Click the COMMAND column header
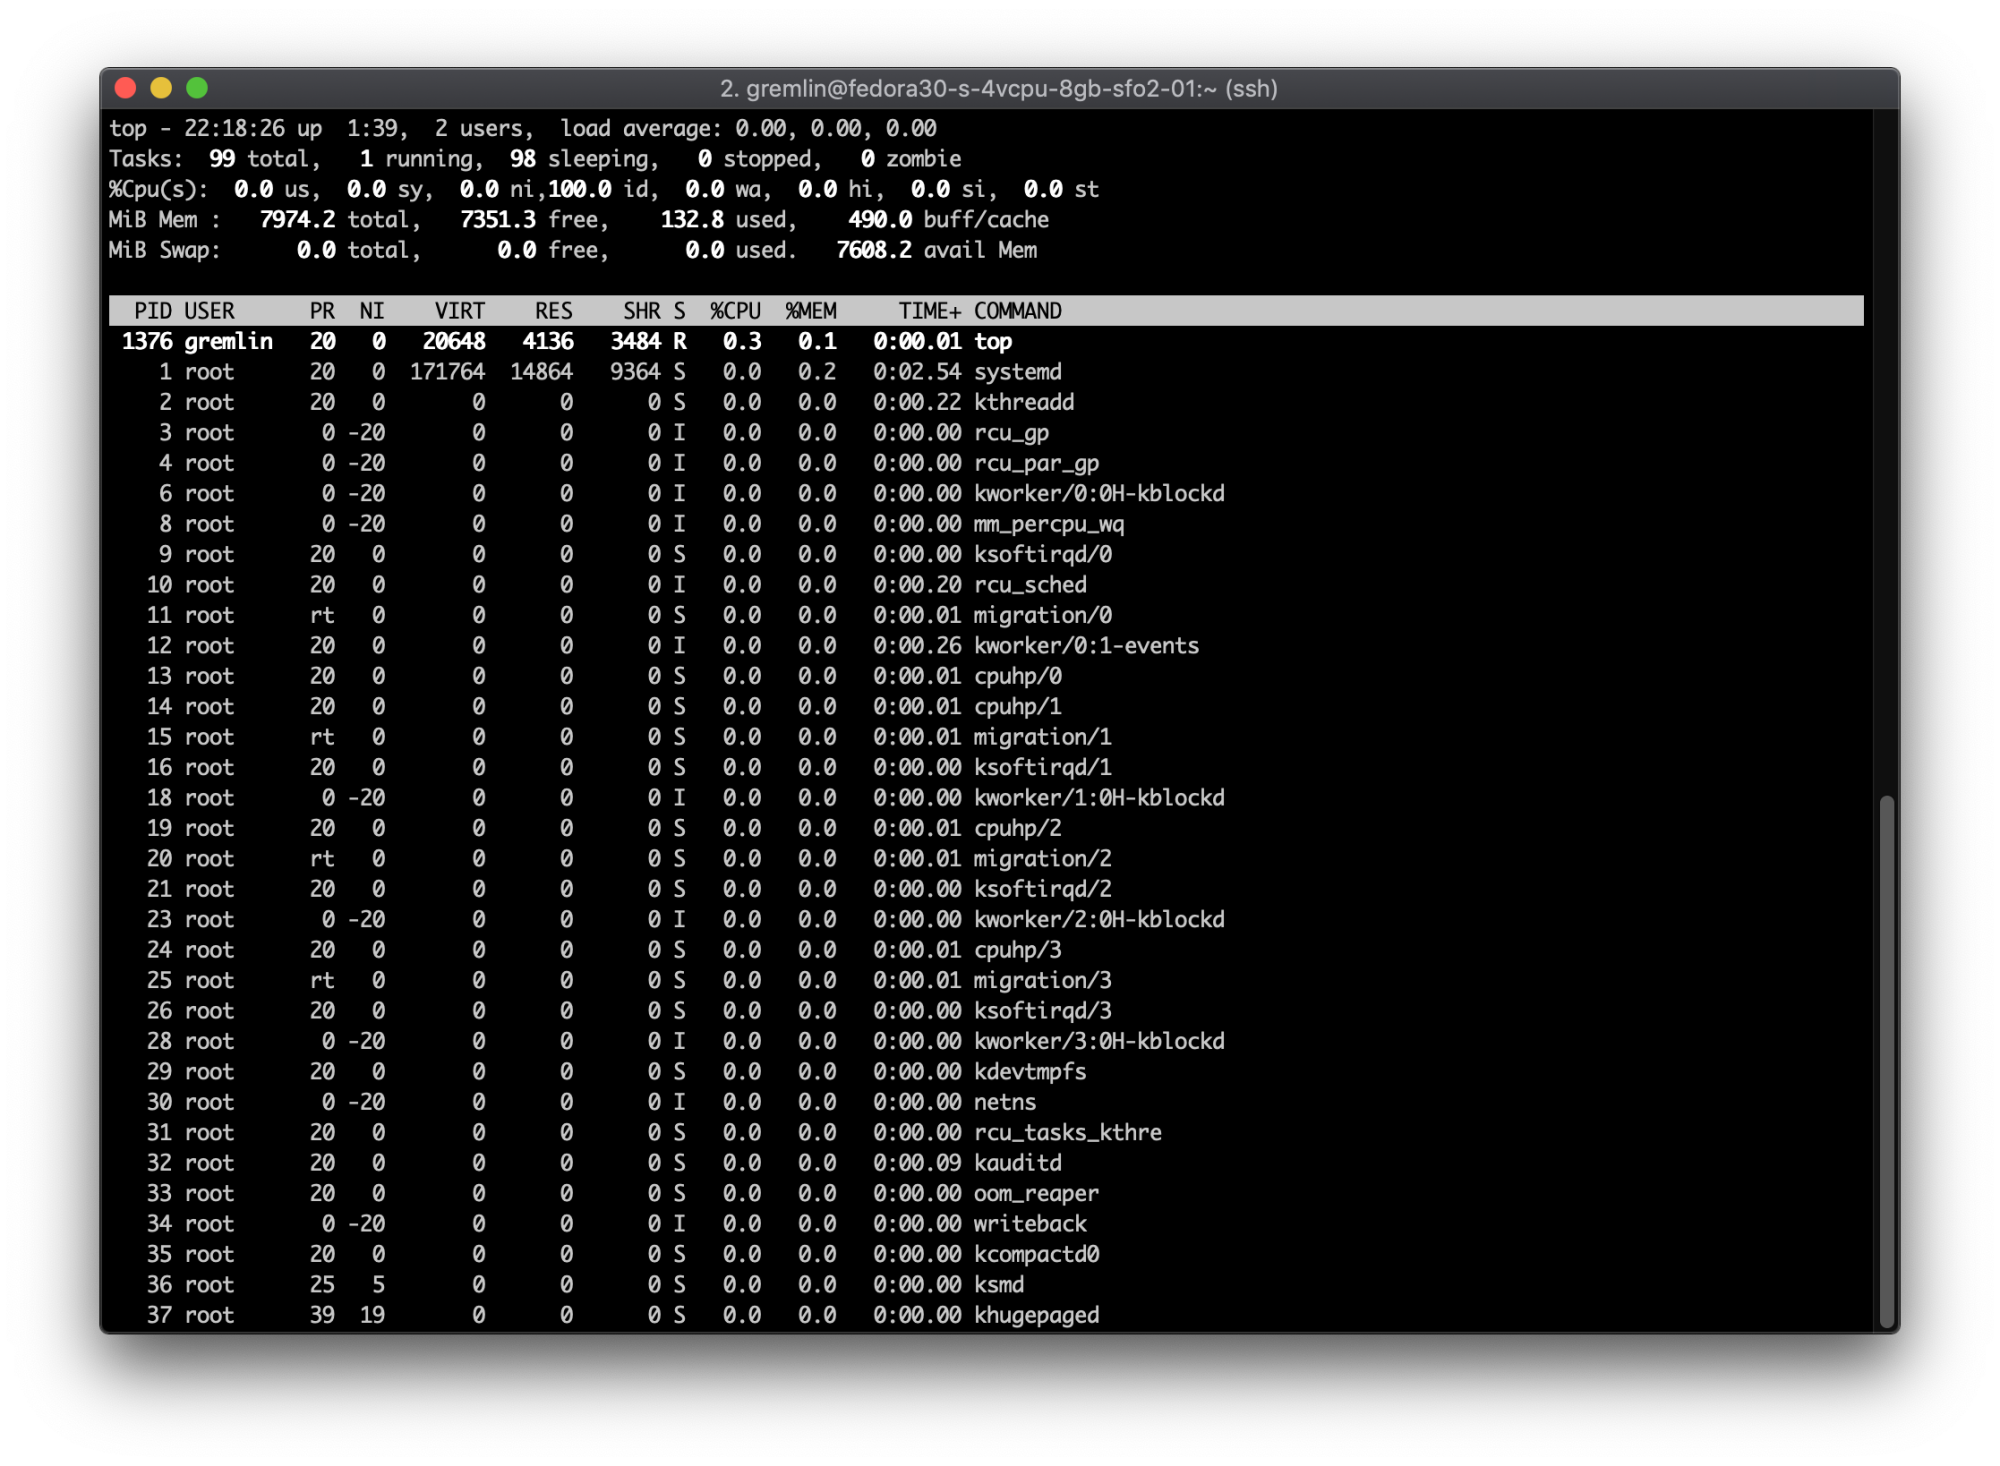Screen dimensions: 2000x1466 (x=1018, y=311)
